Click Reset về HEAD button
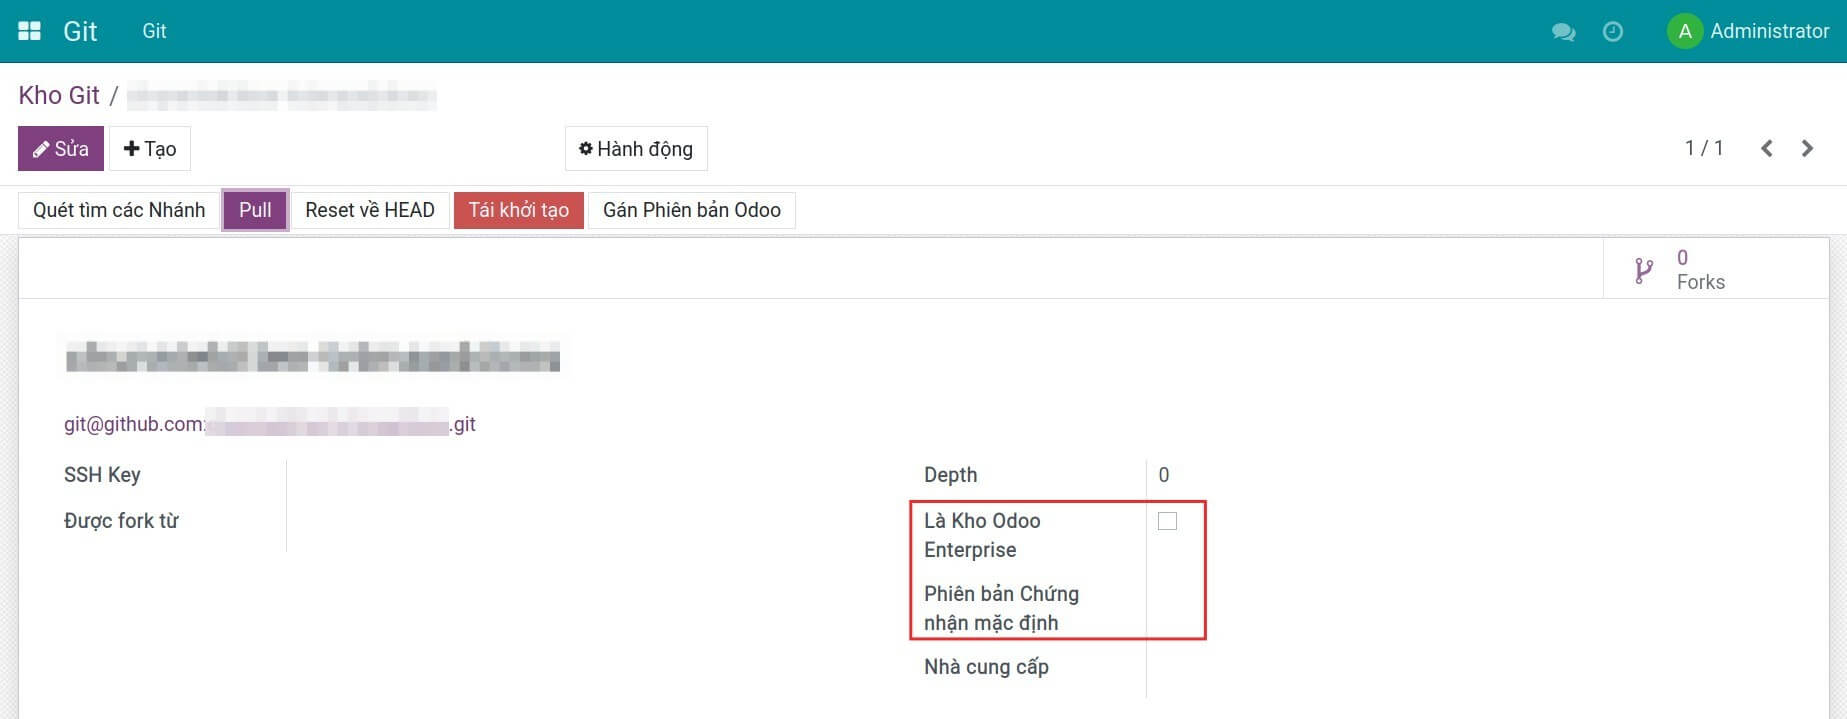 370,210
